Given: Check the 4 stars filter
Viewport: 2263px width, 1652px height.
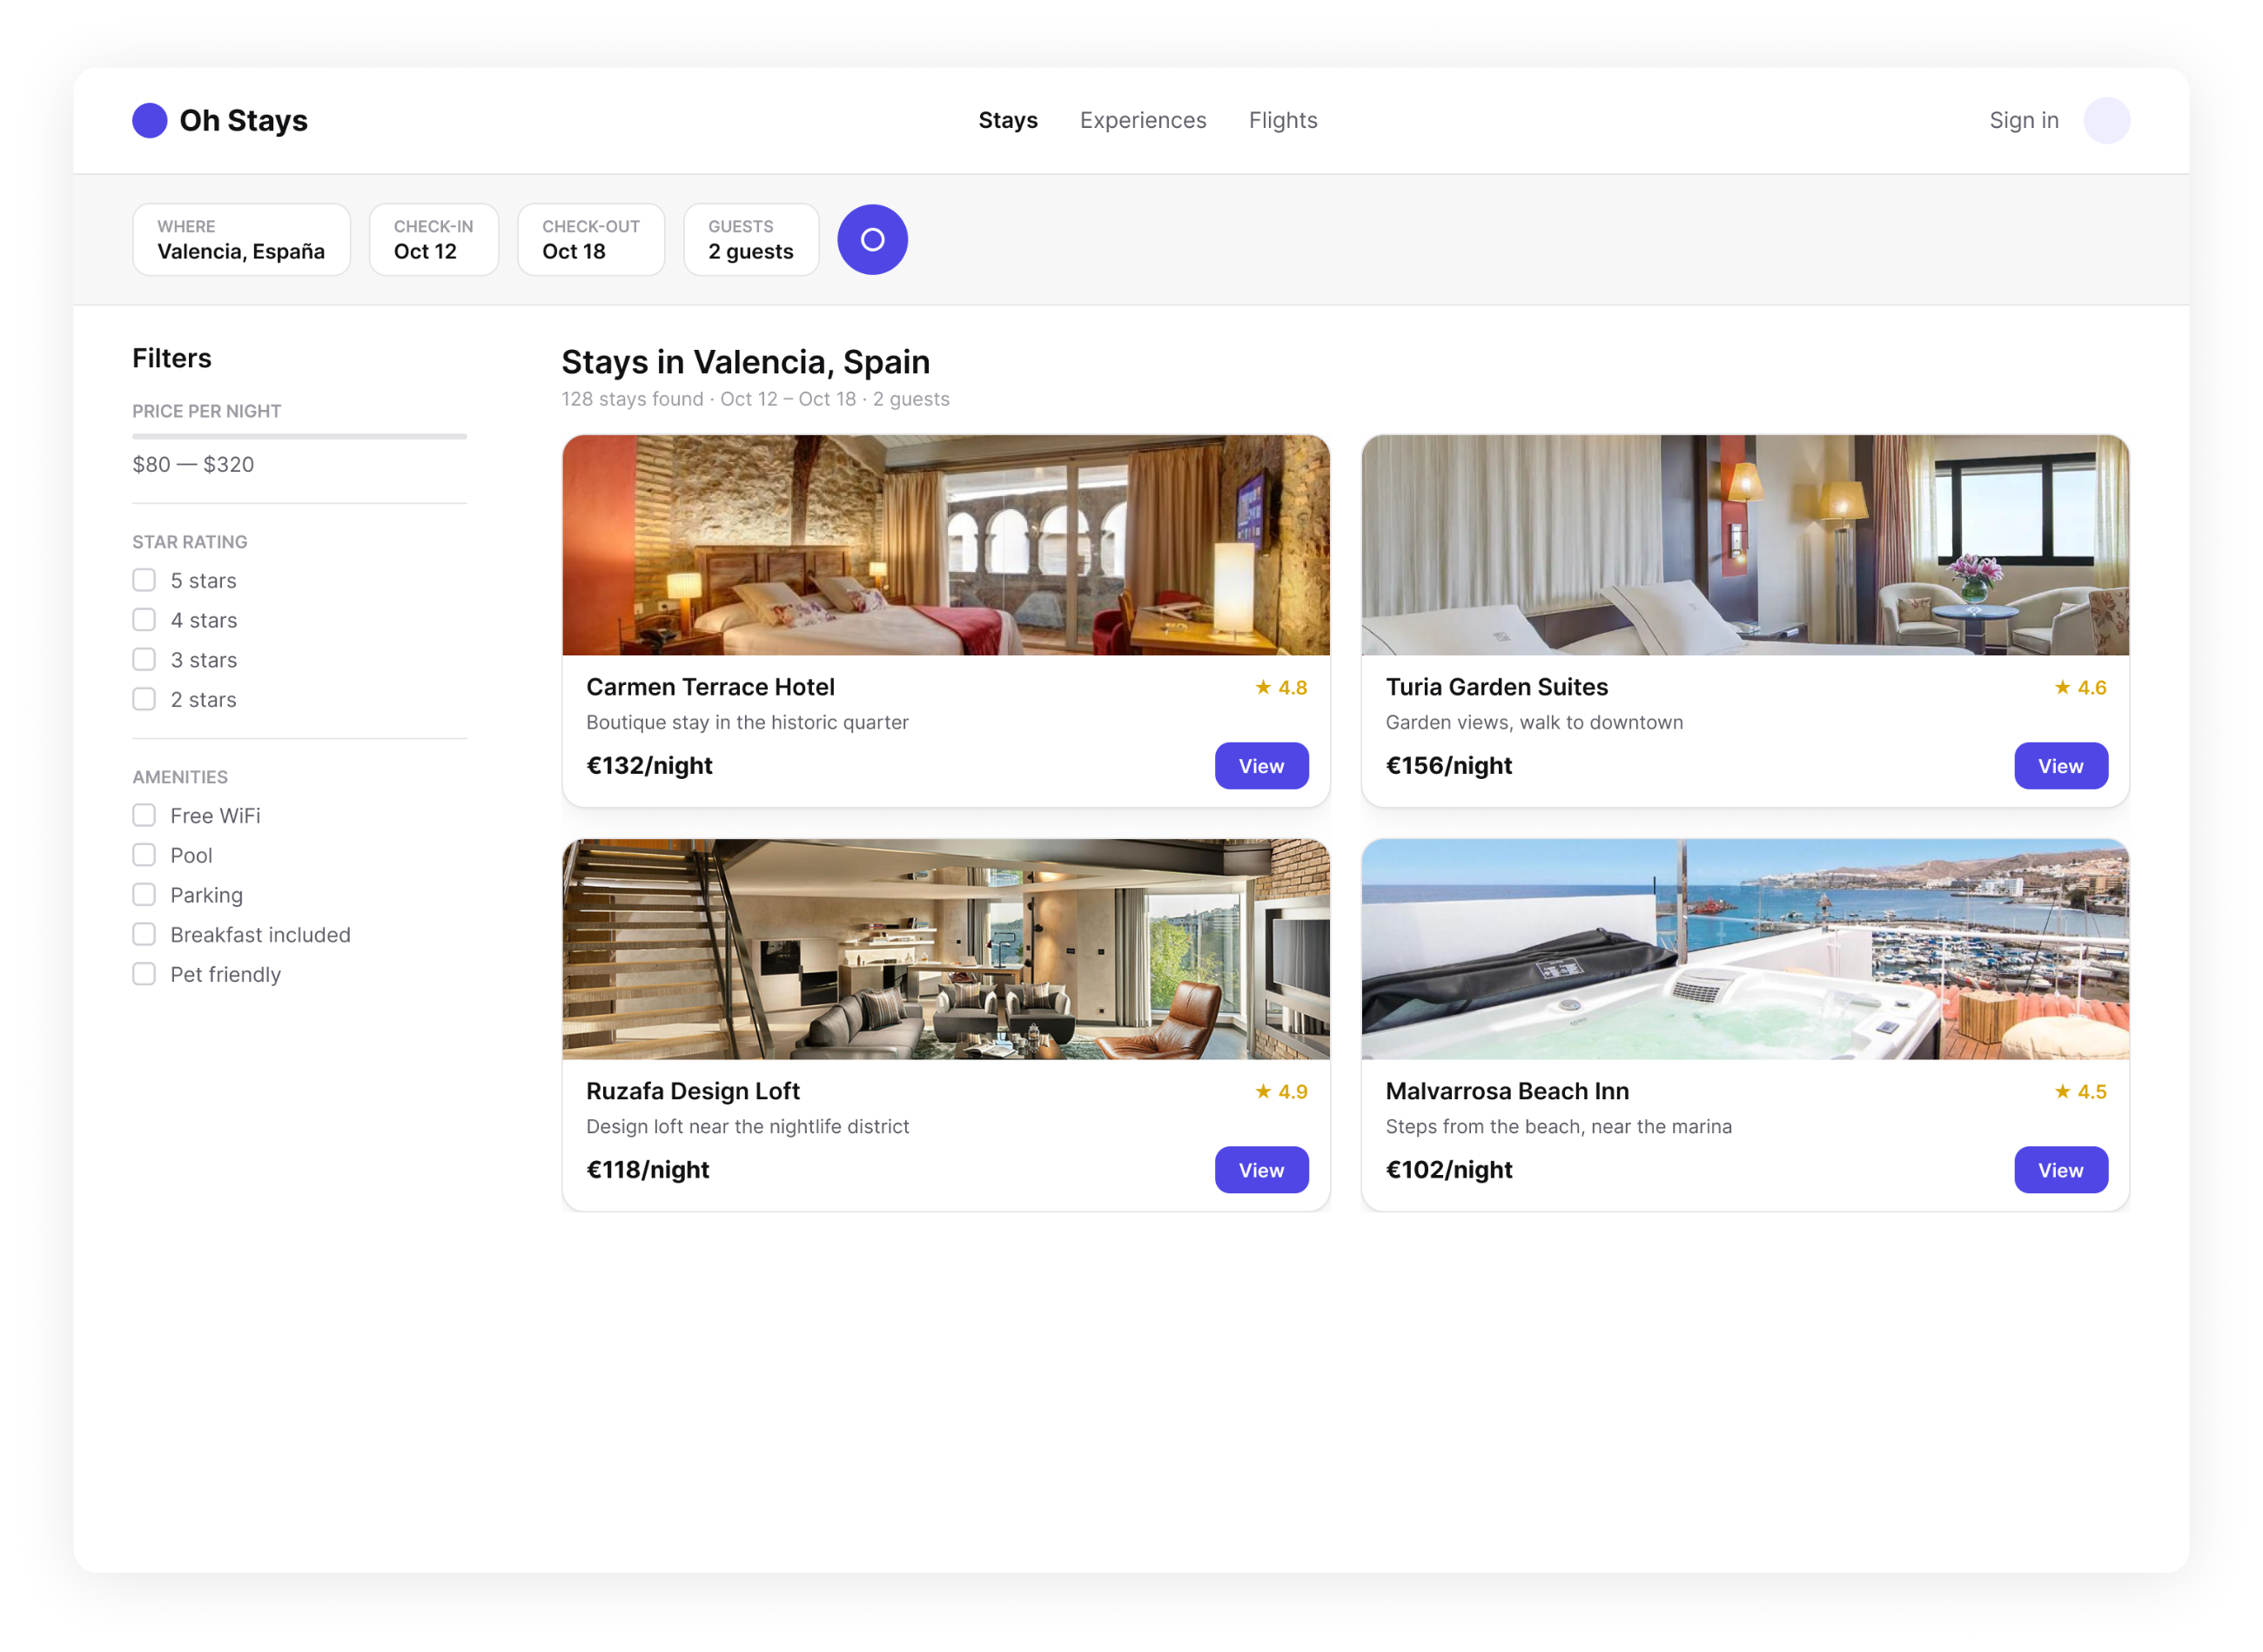Looking at the screenshot, I should [x=144, y=620].
